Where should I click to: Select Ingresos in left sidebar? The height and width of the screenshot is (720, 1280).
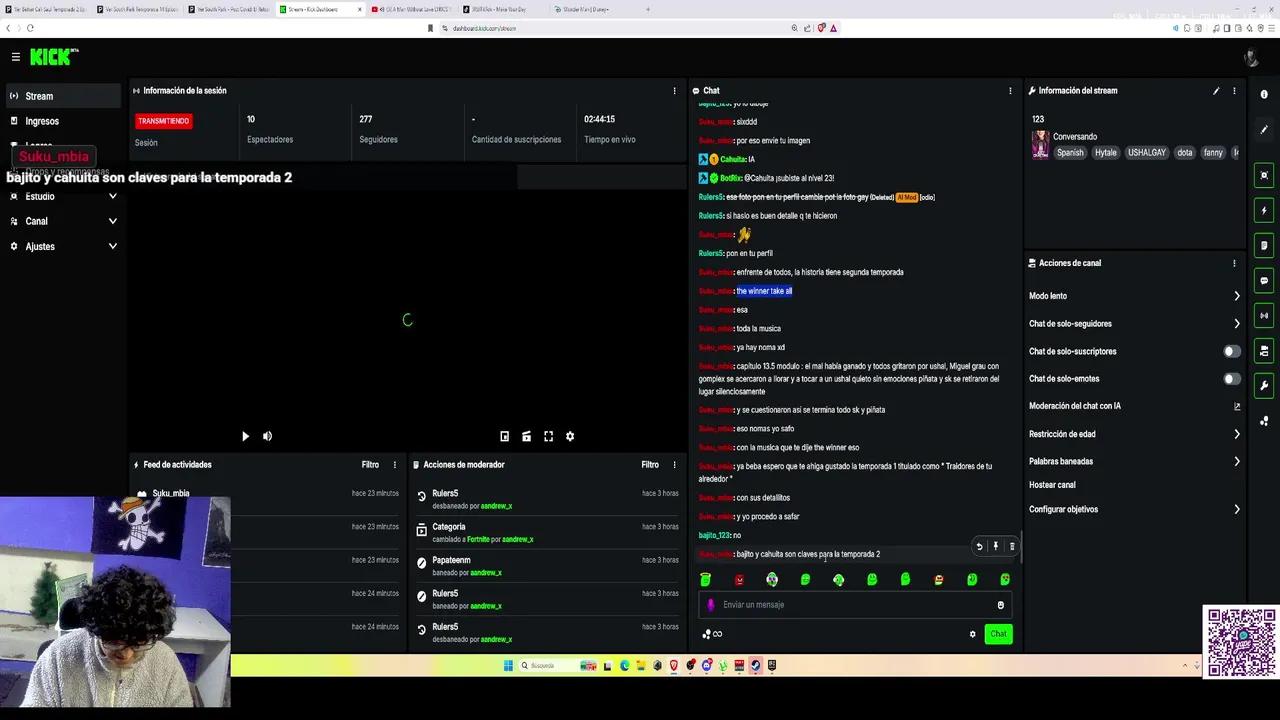[x=64, y=121]
